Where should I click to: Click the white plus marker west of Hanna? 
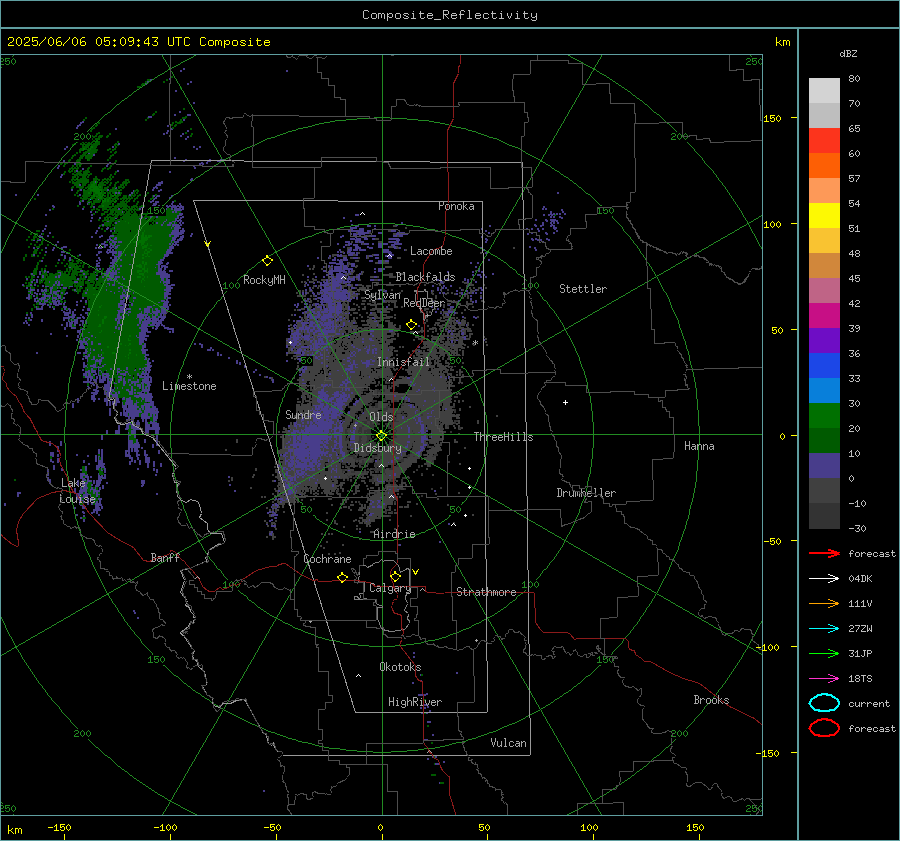click(x=565, y=402)
